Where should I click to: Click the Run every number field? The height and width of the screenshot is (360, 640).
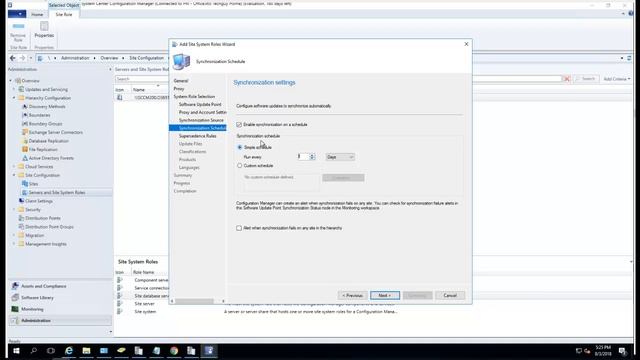coord(303,157)
